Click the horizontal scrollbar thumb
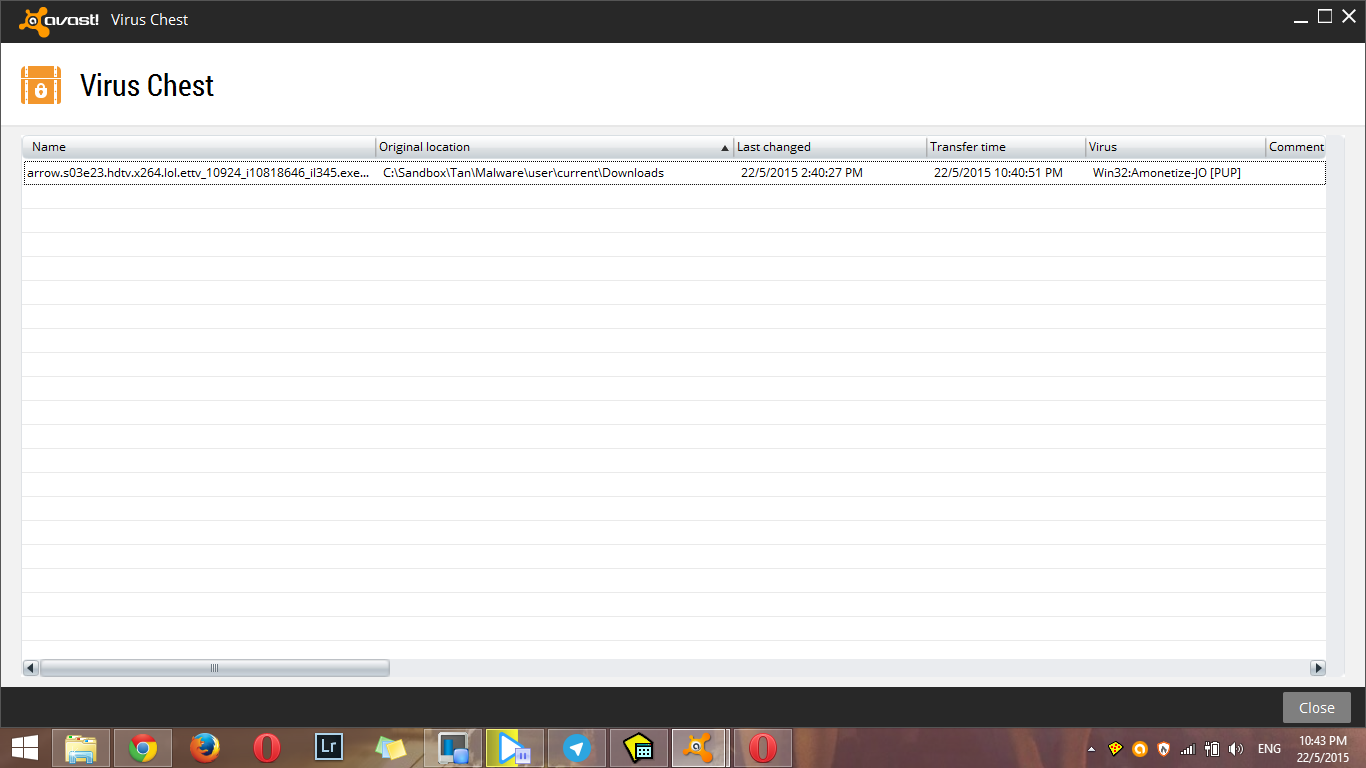This screenshot has height=768, width=1366. click(214, 668)
